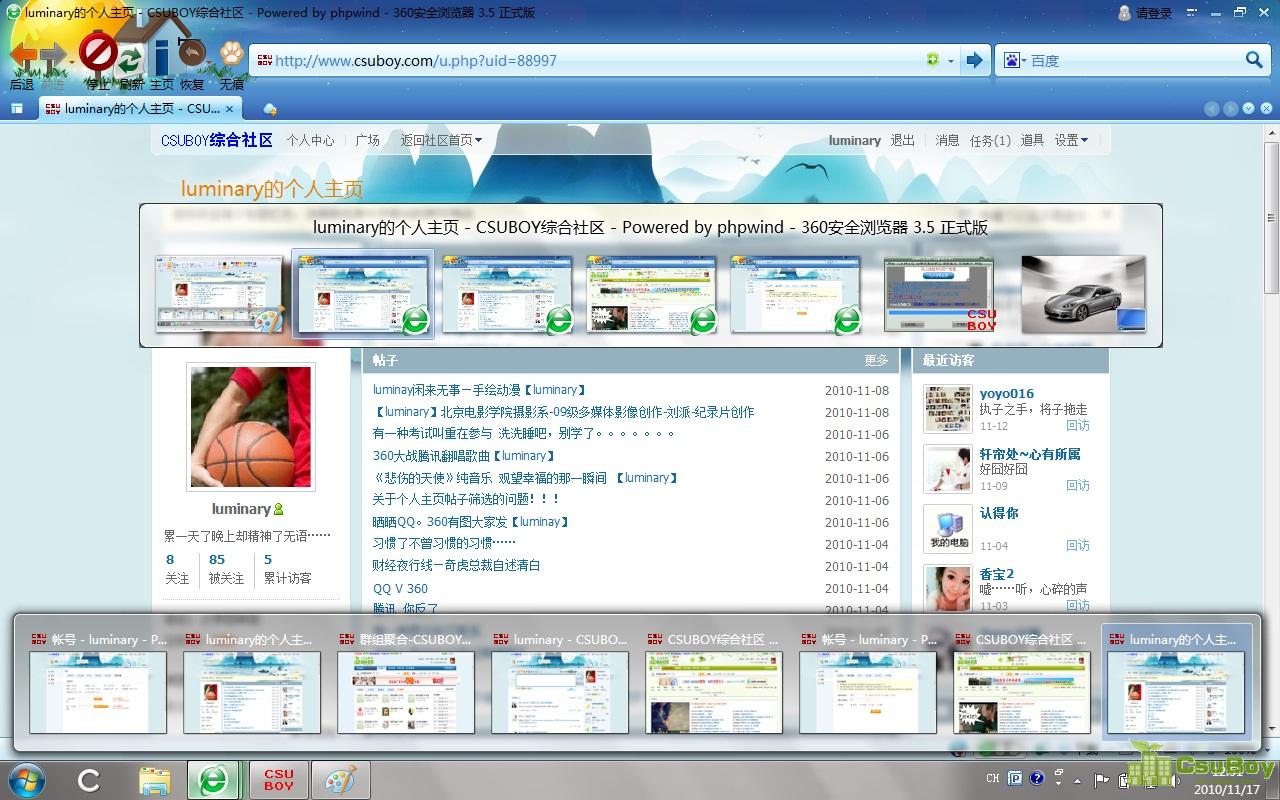Open visitor 香宝2's avatar
The width and height of the screenshot is (1280, 800).
(947, 589)
